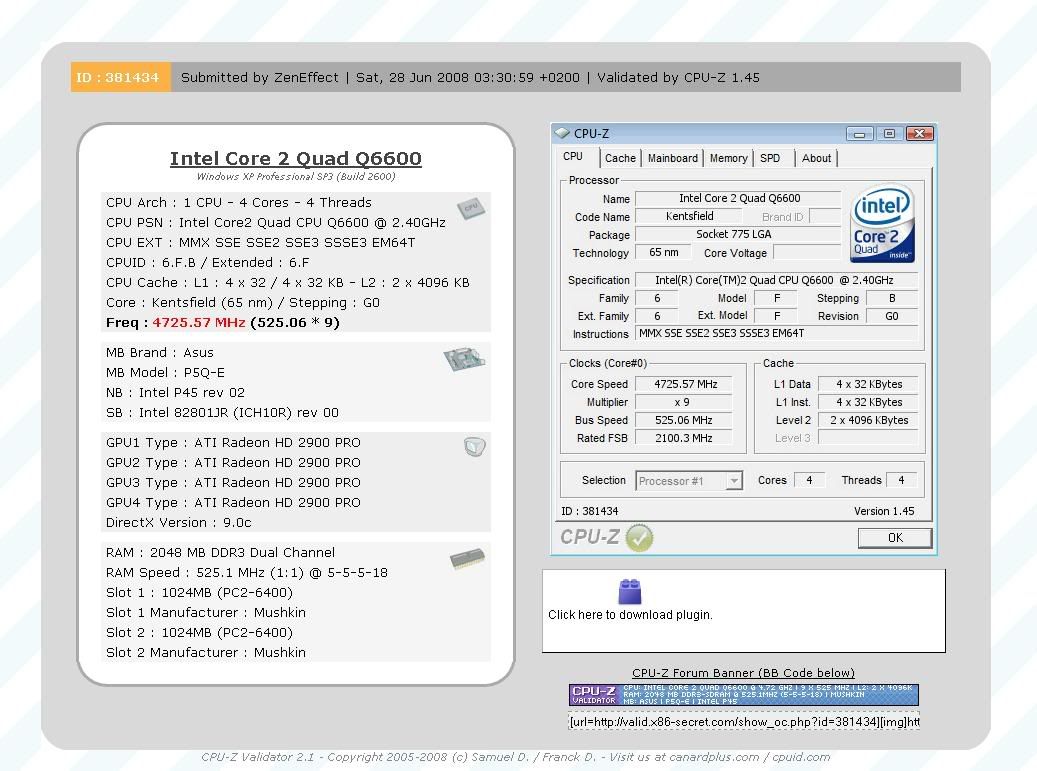Close the CPU-Z window
Image resolution: width=1037 pixels, height=771 pixels.
tap(919, 134)
